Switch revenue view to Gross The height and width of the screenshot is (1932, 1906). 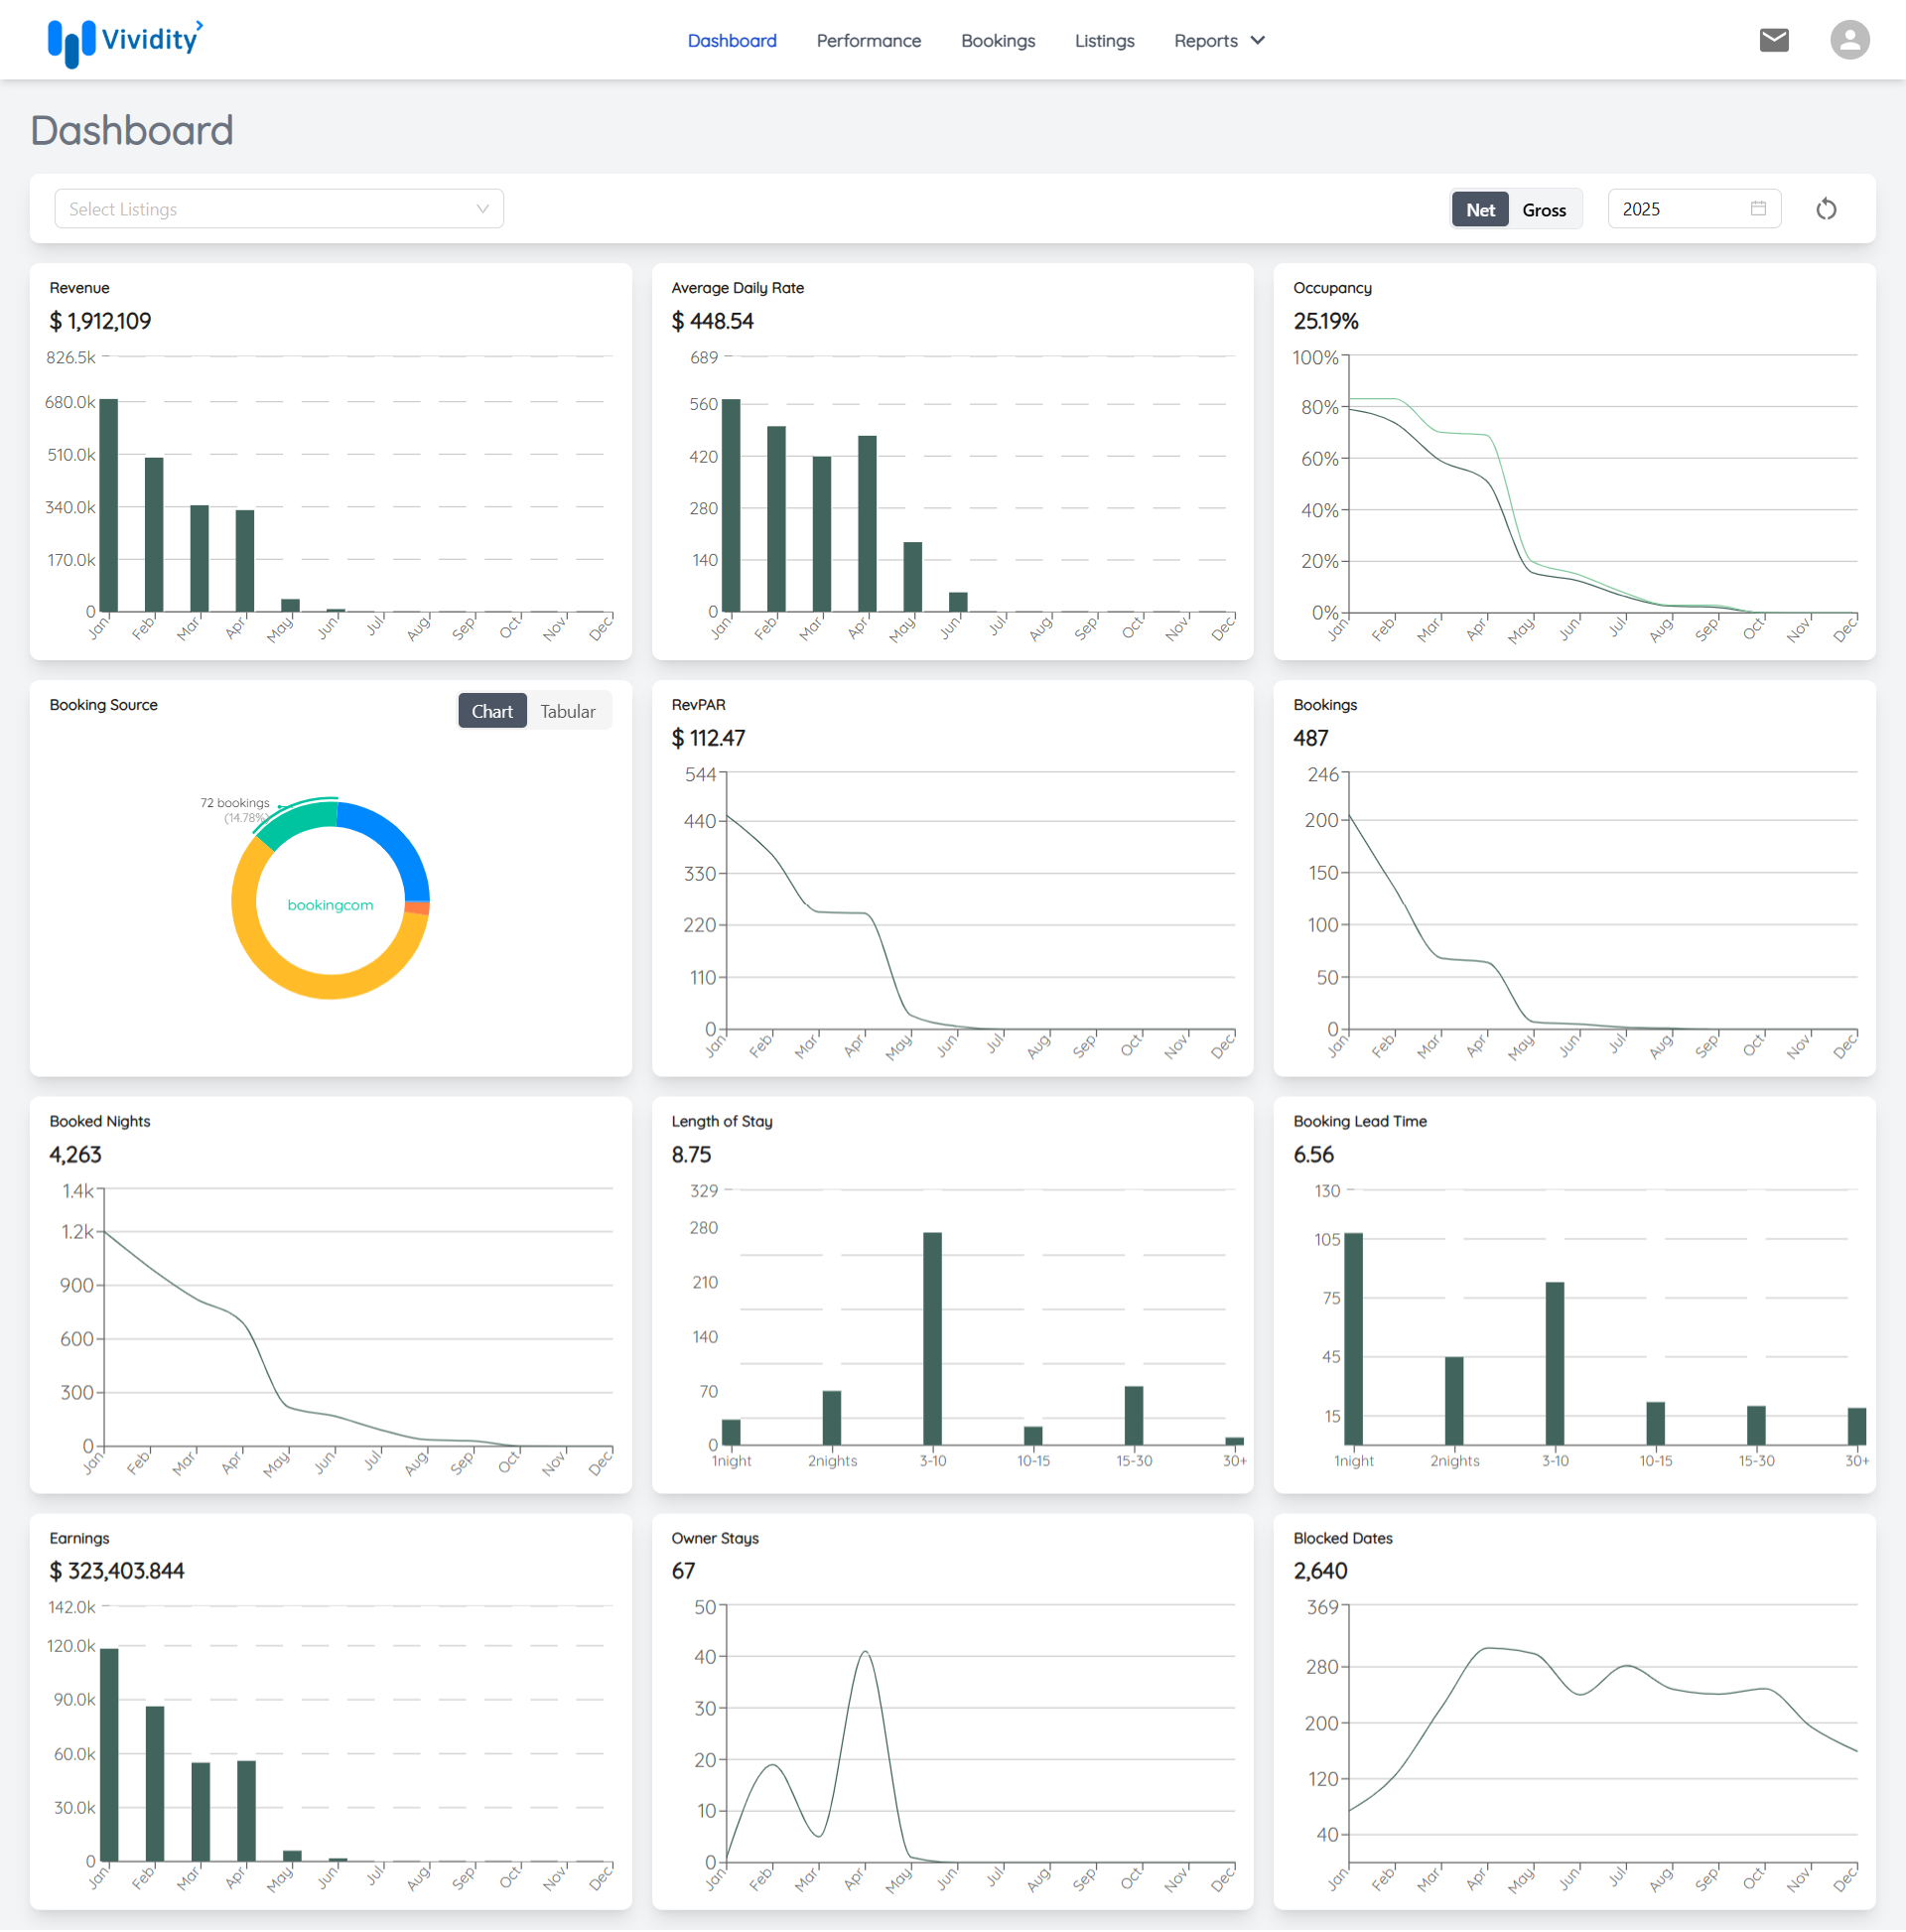1543,210
